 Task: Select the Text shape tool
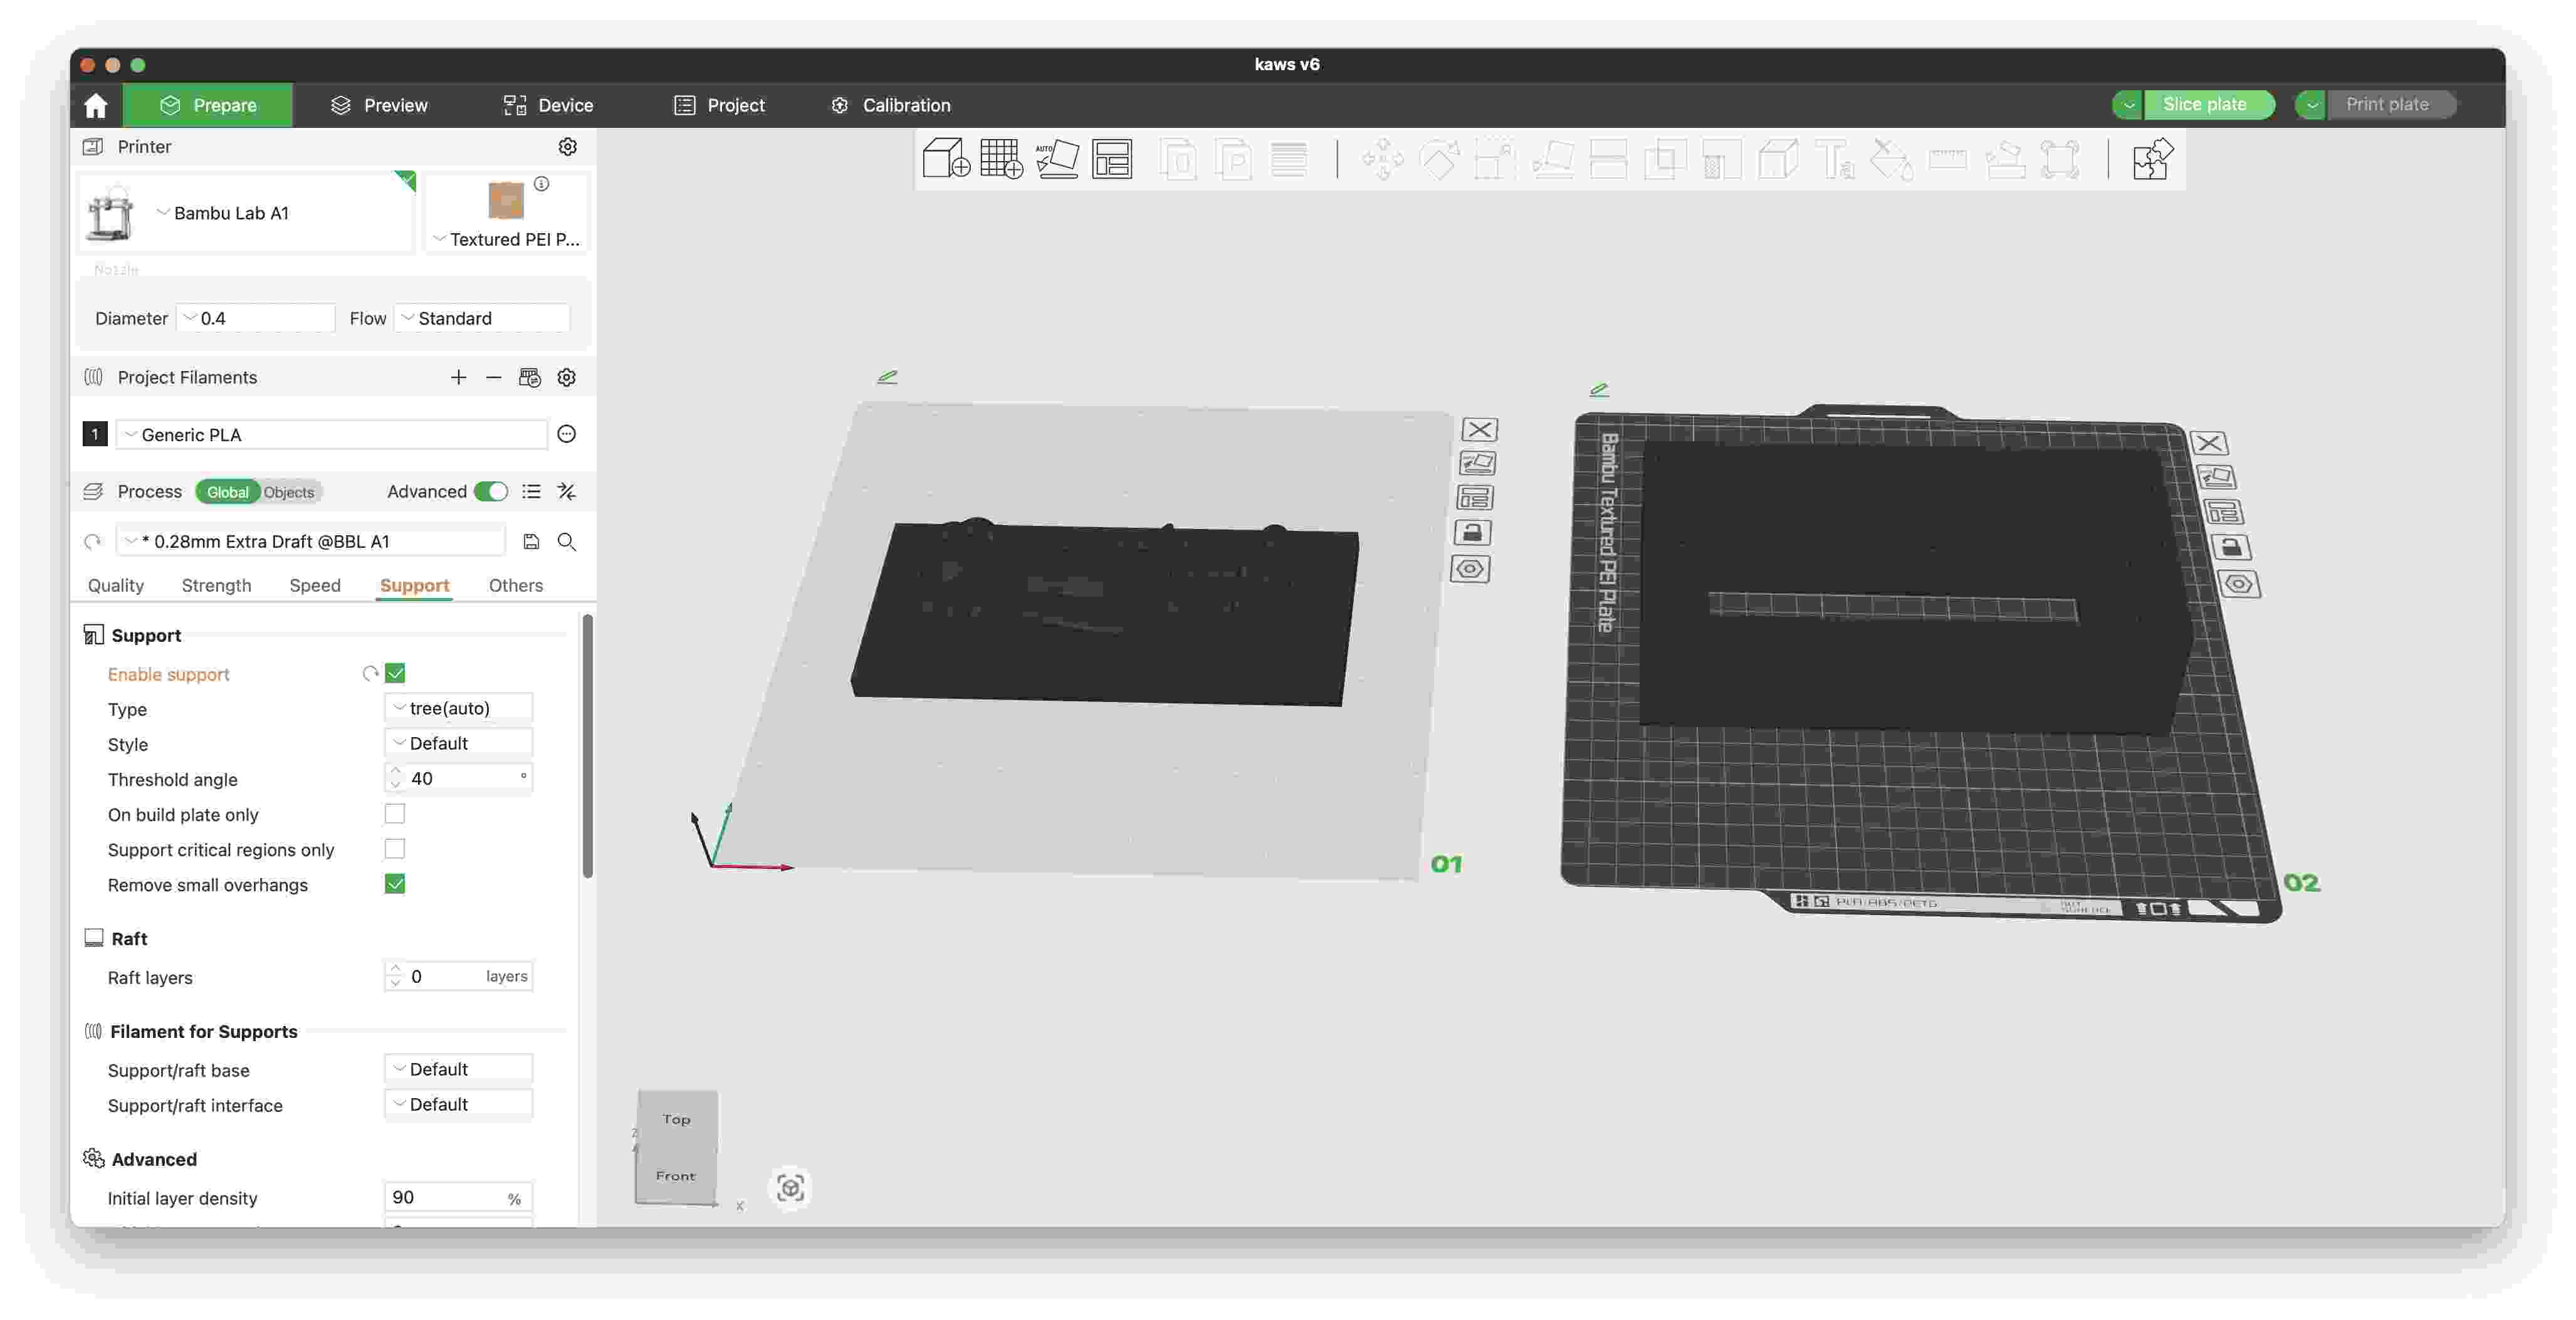click(1834, 160)
